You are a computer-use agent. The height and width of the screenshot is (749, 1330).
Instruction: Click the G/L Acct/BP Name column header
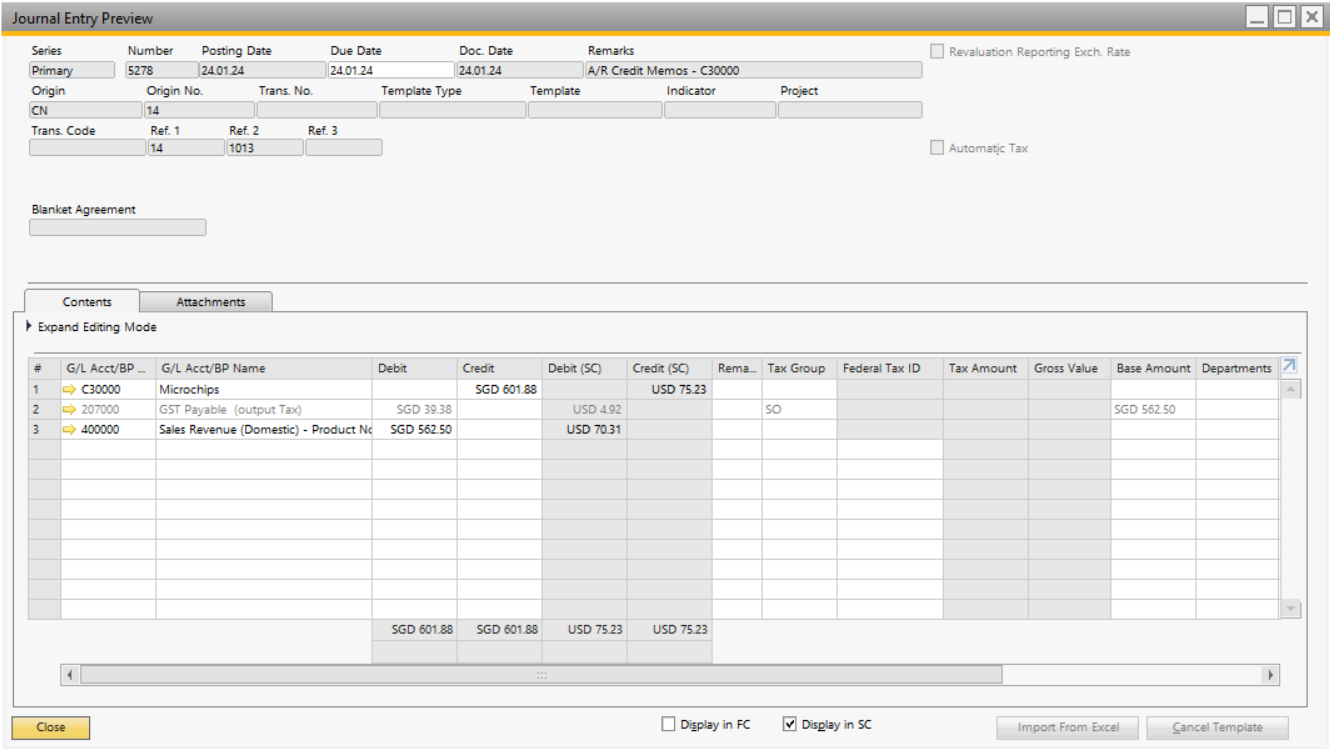coord(264,368)
